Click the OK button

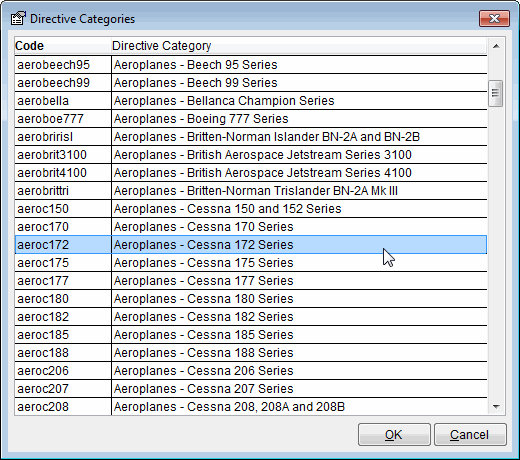[x=394, y=435]
